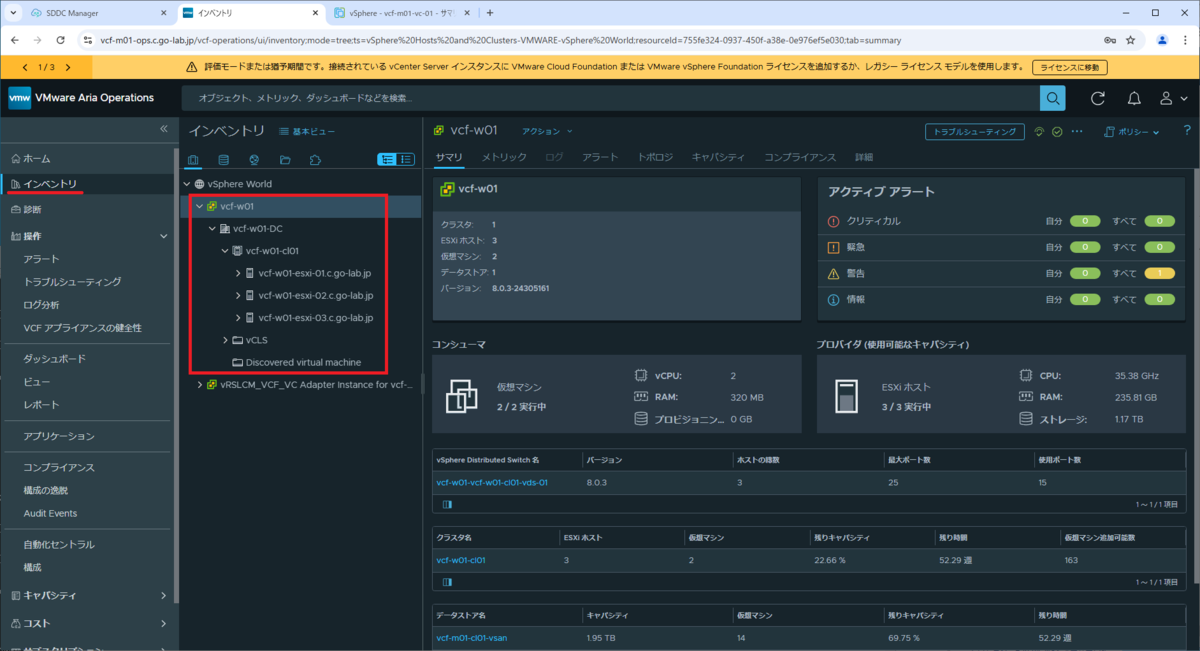The height and width of the screenshot is (651, 1200).
Task: Click the ライセンスに移動 button
Action: click(1069, 67)
